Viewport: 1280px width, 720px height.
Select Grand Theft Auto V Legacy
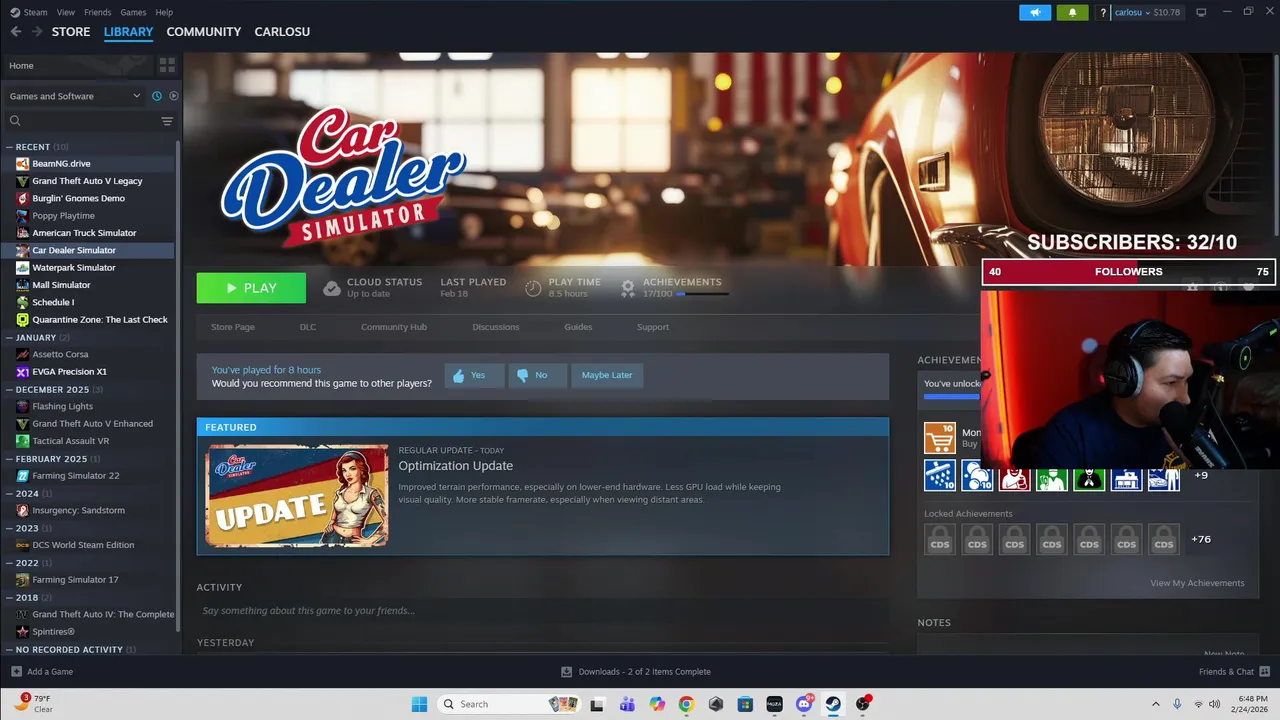89,181
